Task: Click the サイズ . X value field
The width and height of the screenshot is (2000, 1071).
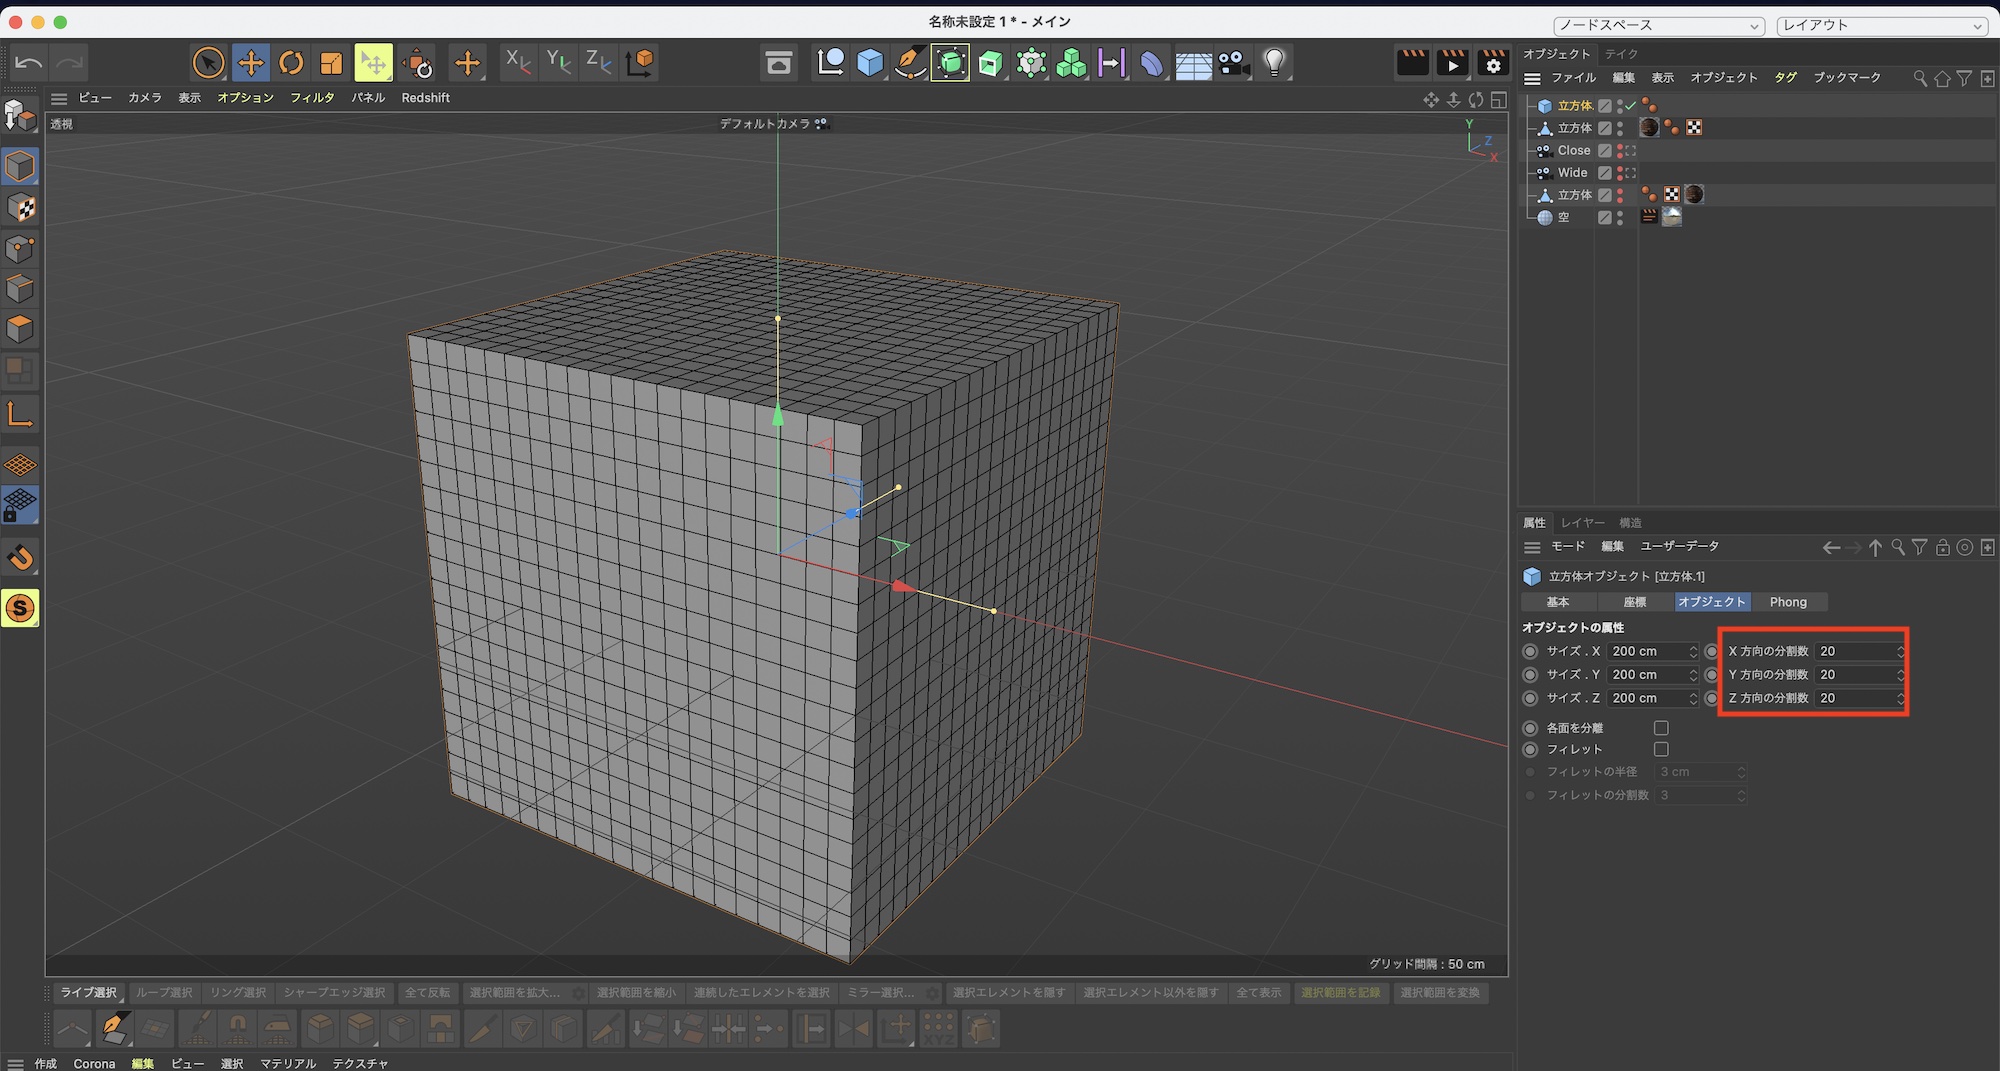Action: 1645,651
